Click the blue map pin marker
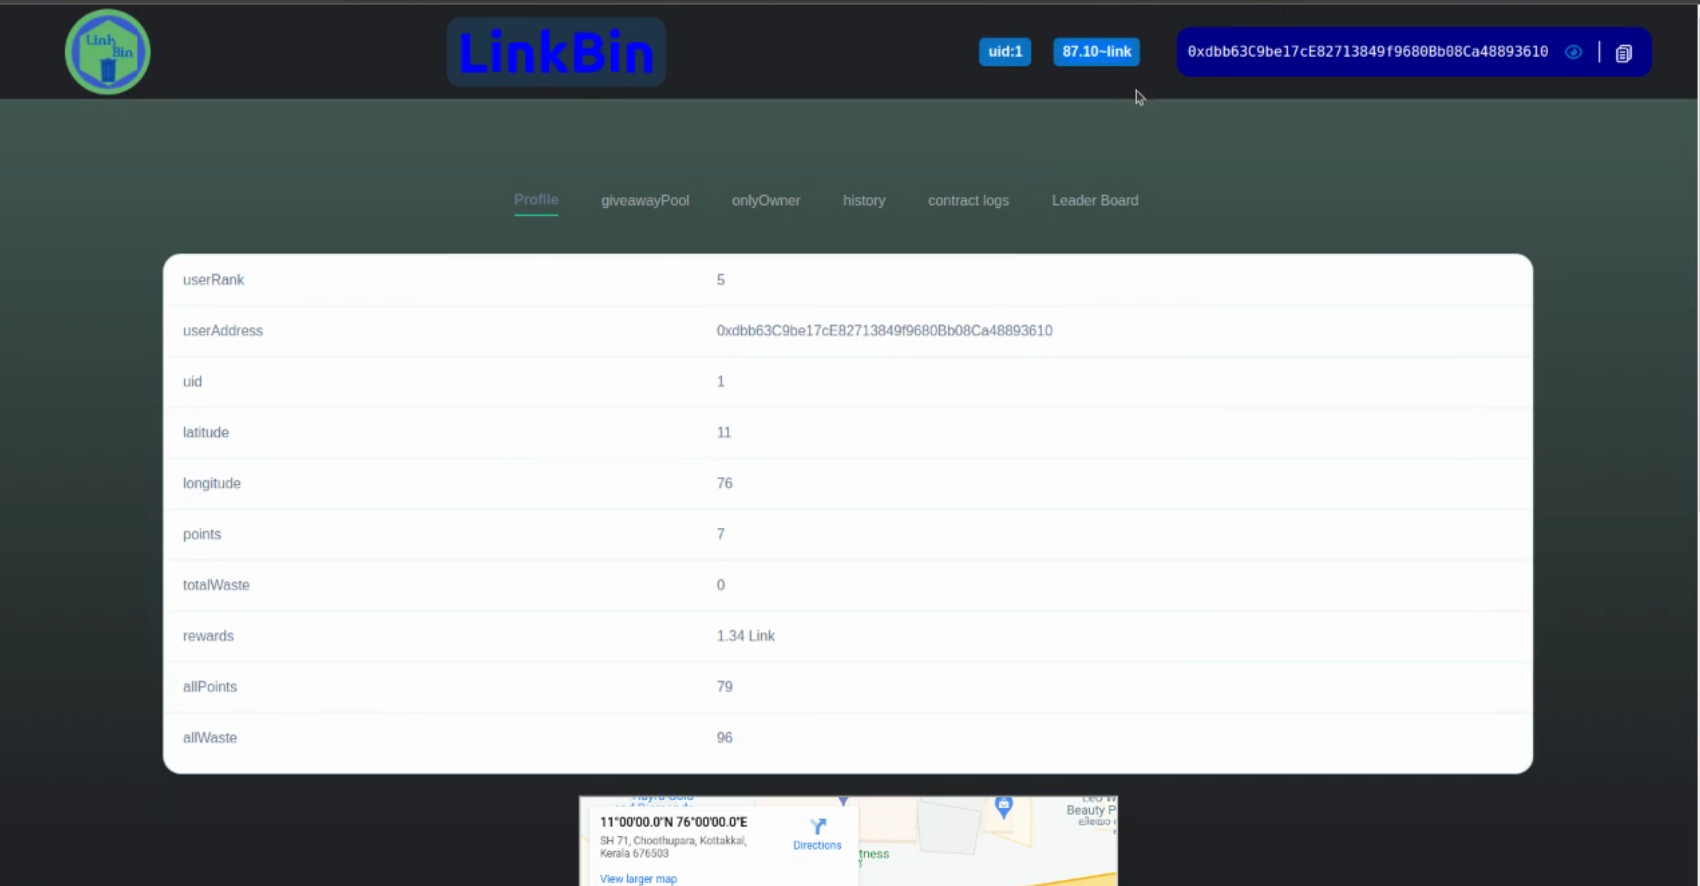The image size is (1700, 886). (x=1004, y=805)
